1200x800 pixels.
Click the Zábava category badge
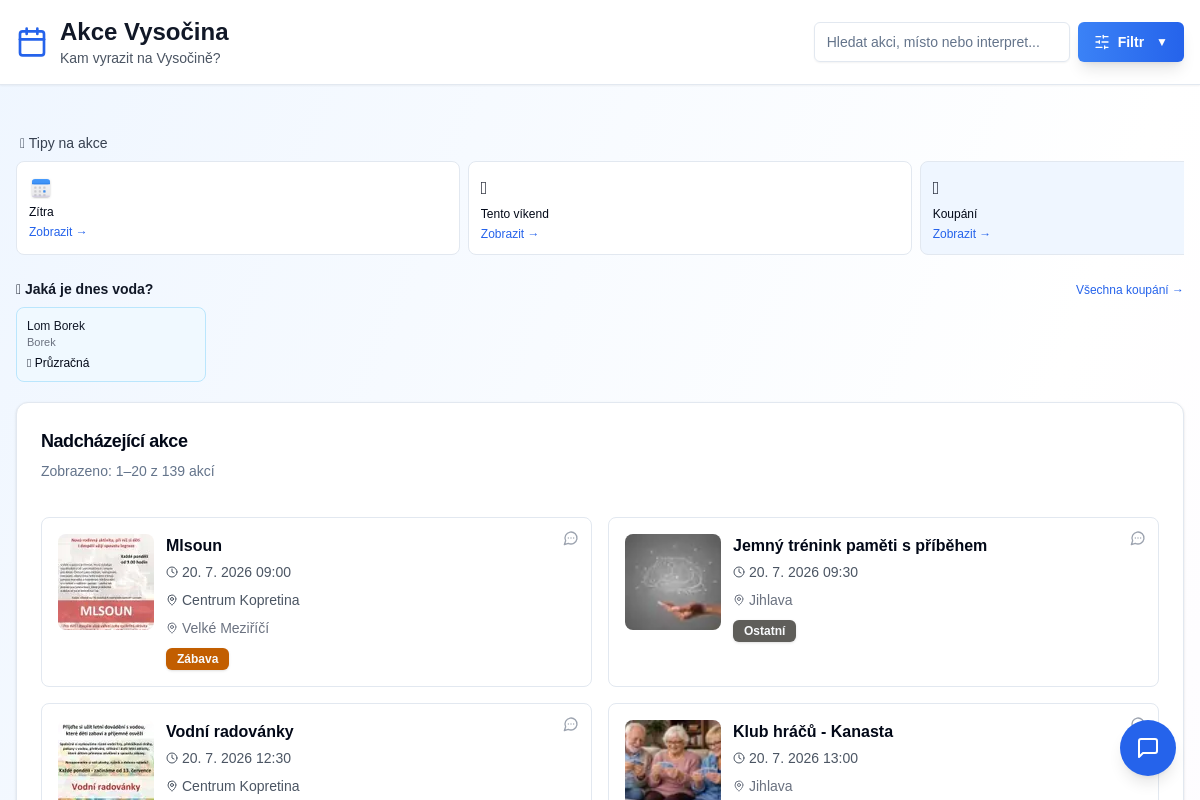click(x=197, y=659)
